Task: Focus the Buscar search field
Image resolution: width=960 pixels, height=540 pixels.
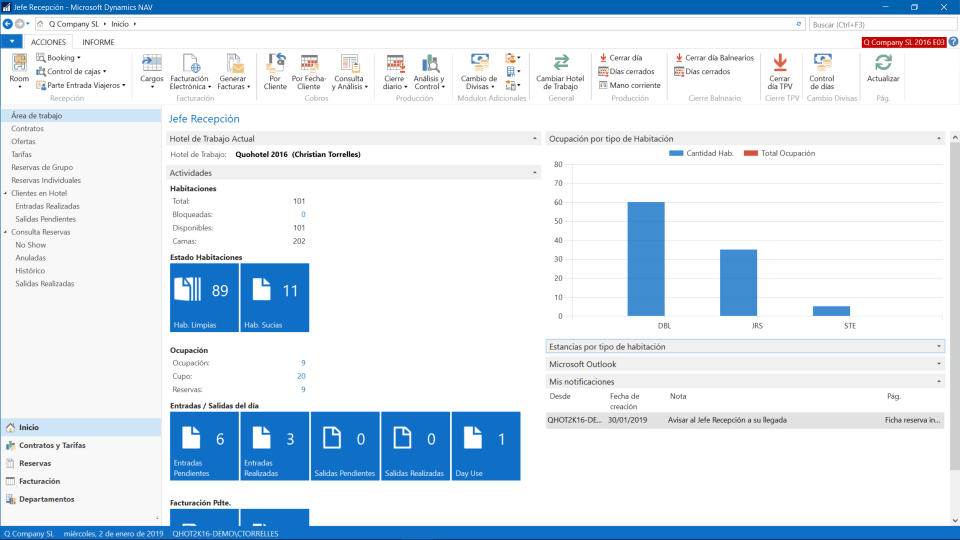Action: point(882,24)
